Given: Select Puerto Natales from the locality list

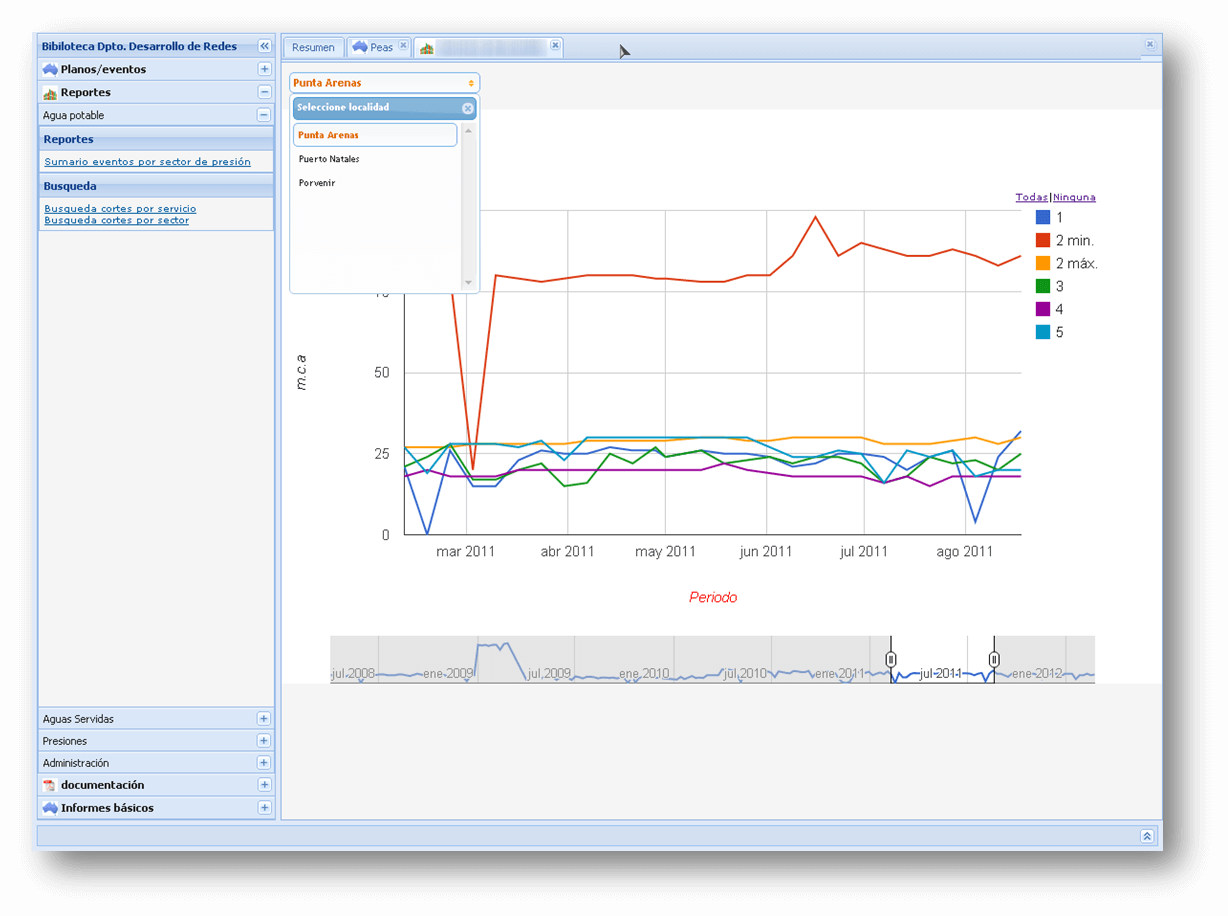Looking at the screenshot, I should [x=329, y=159].
